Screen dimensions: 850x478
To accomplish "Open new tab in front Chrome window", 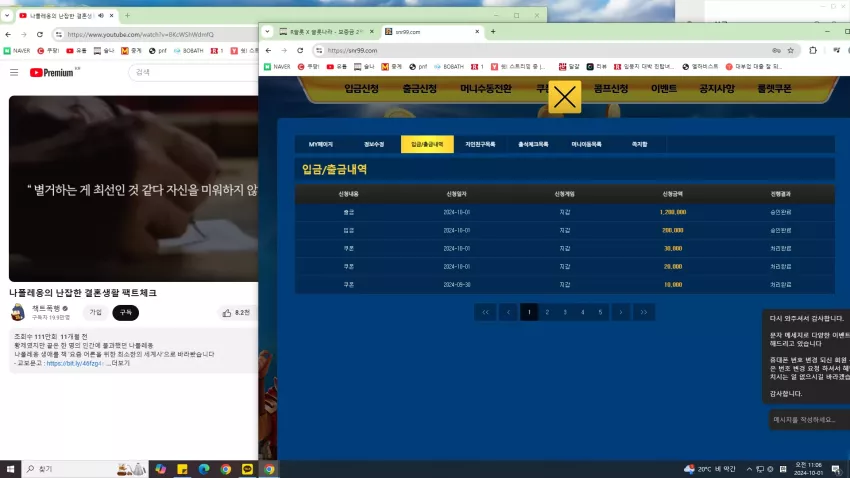I will [493, 31].
